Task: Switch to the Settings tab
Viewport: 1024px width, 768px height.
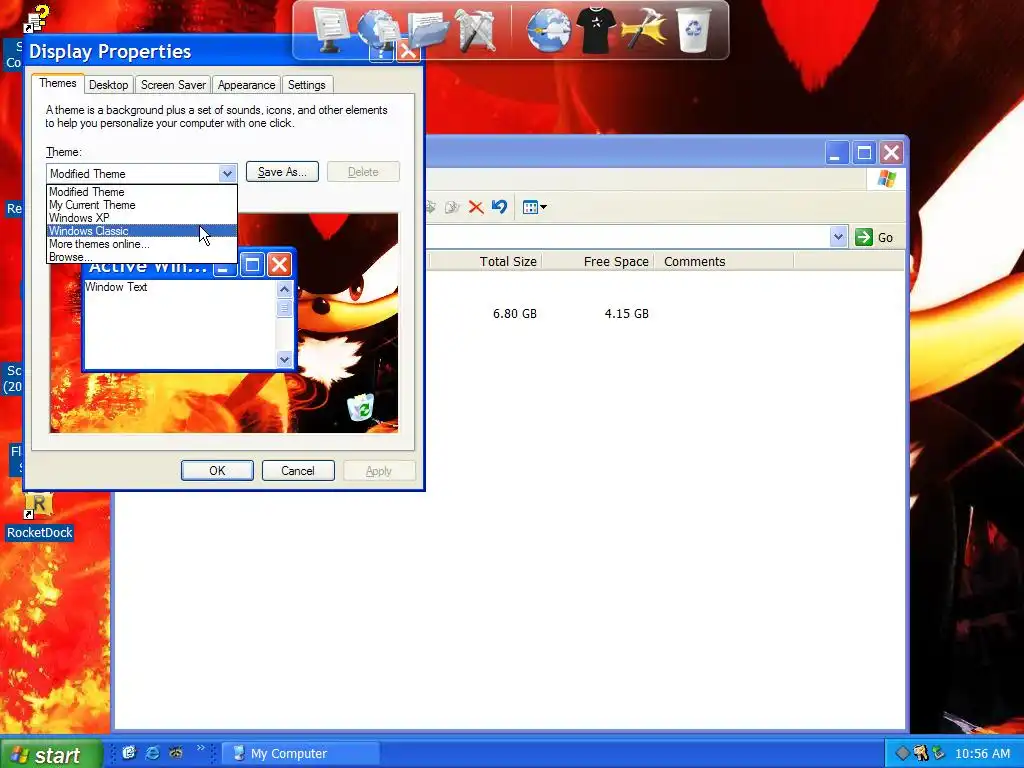Action: [306, 85]
